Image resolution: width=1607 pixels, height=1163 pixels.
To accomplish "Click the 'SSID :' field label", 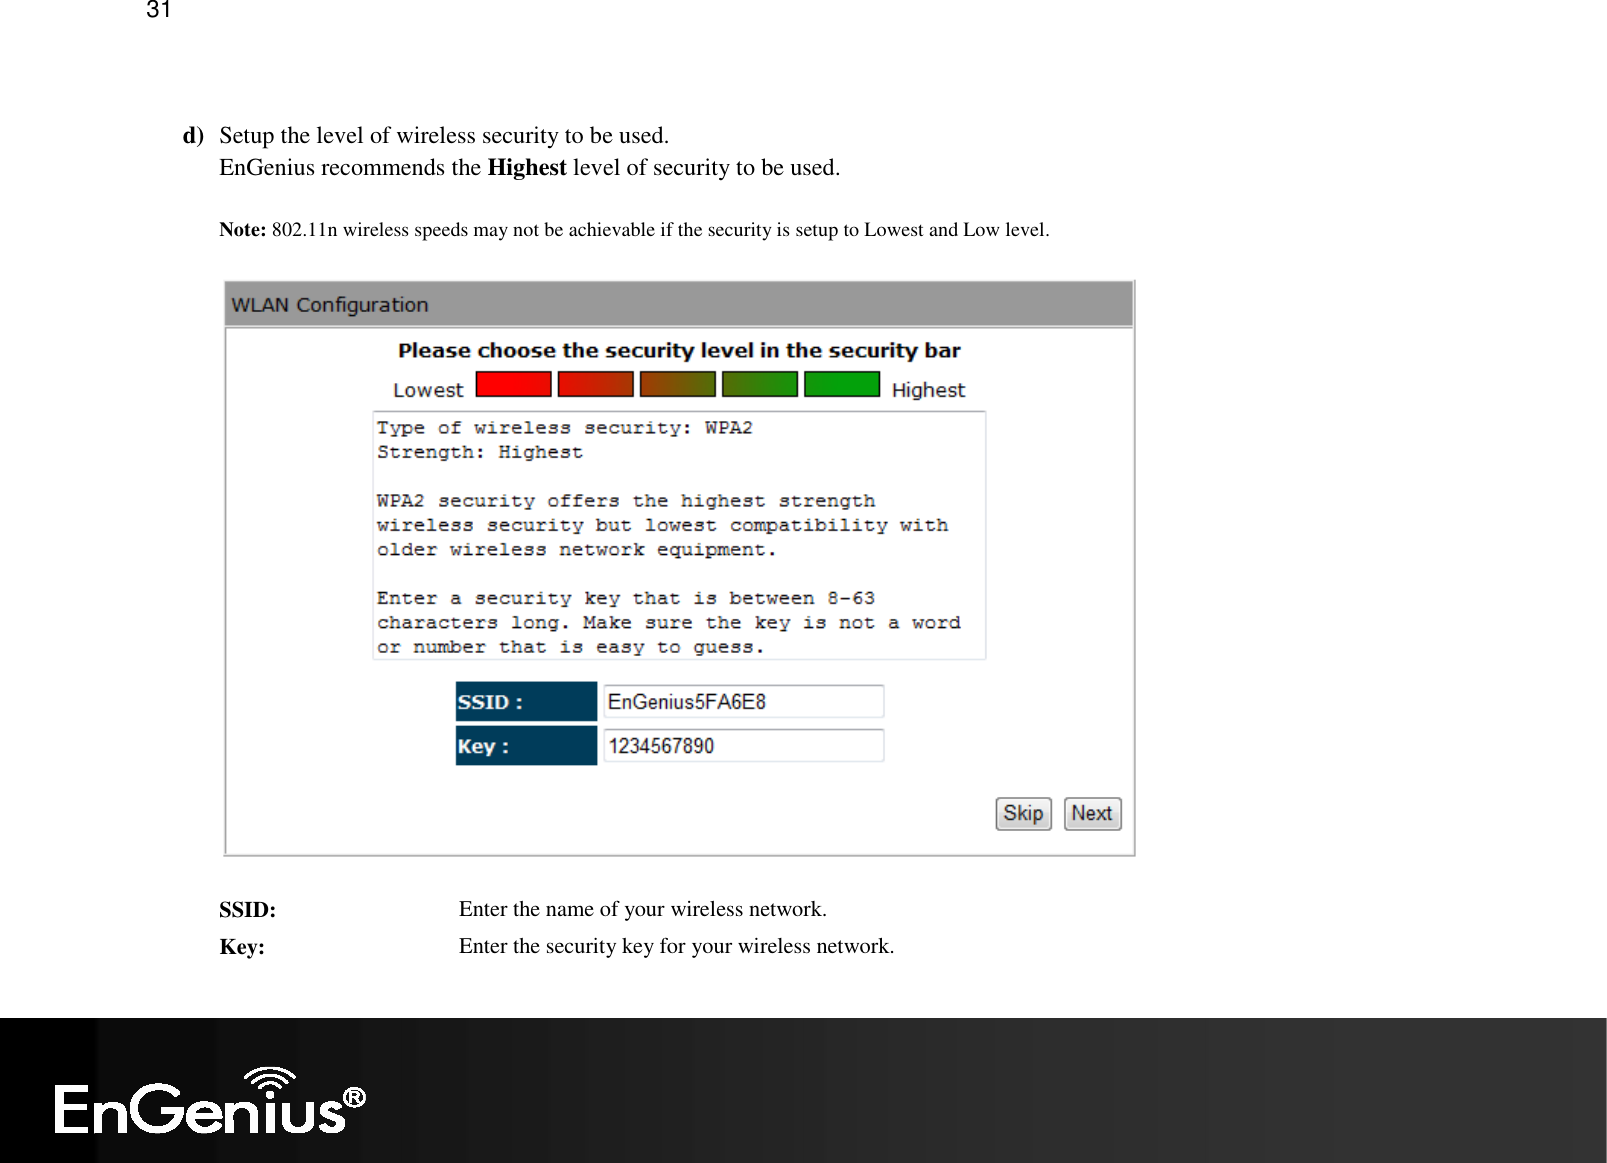I will [526, 701].
